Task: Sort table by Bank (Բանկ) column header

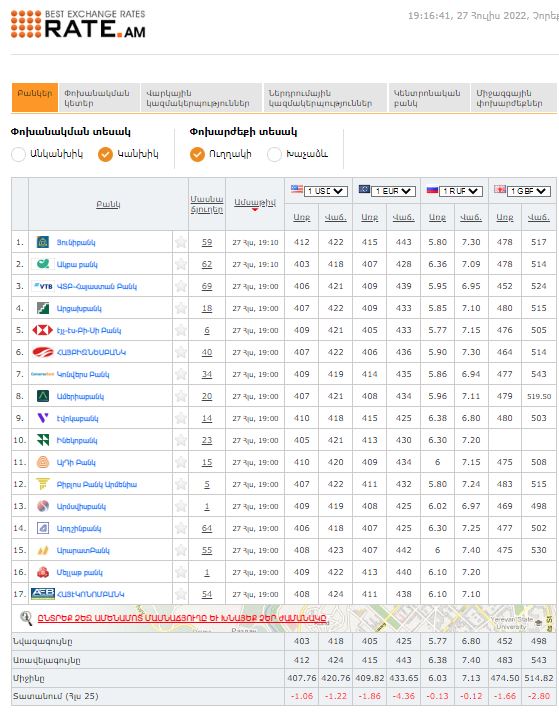Action: [x=108, y=204]
